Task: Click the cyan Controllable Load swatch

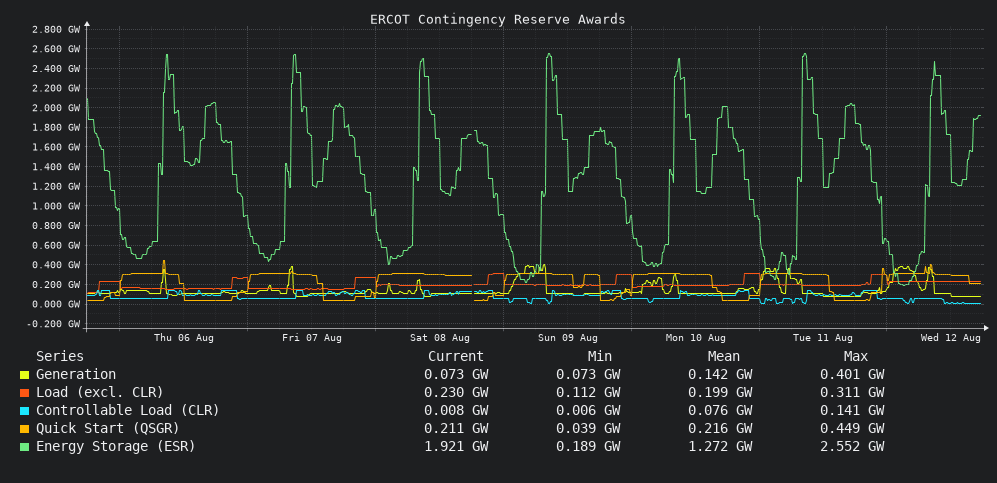Action: pos(24,411)
